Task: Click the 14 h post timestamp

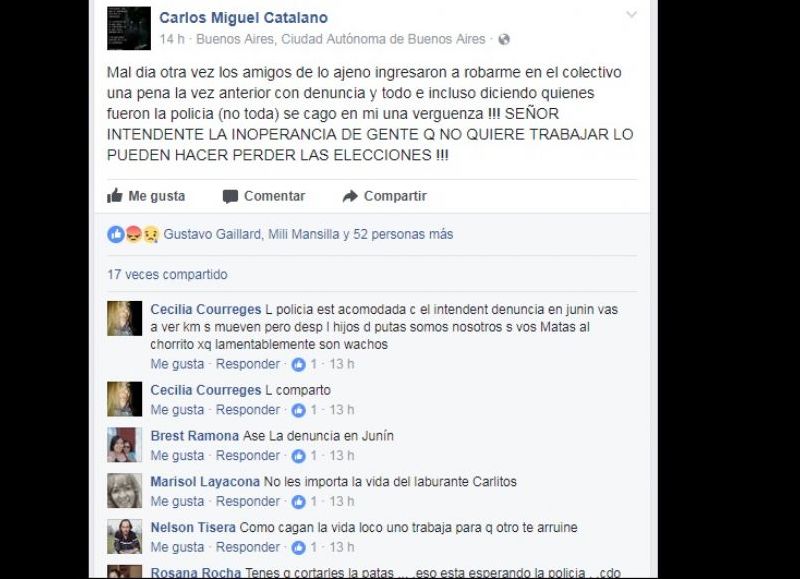Action: [x=172, y=39]
